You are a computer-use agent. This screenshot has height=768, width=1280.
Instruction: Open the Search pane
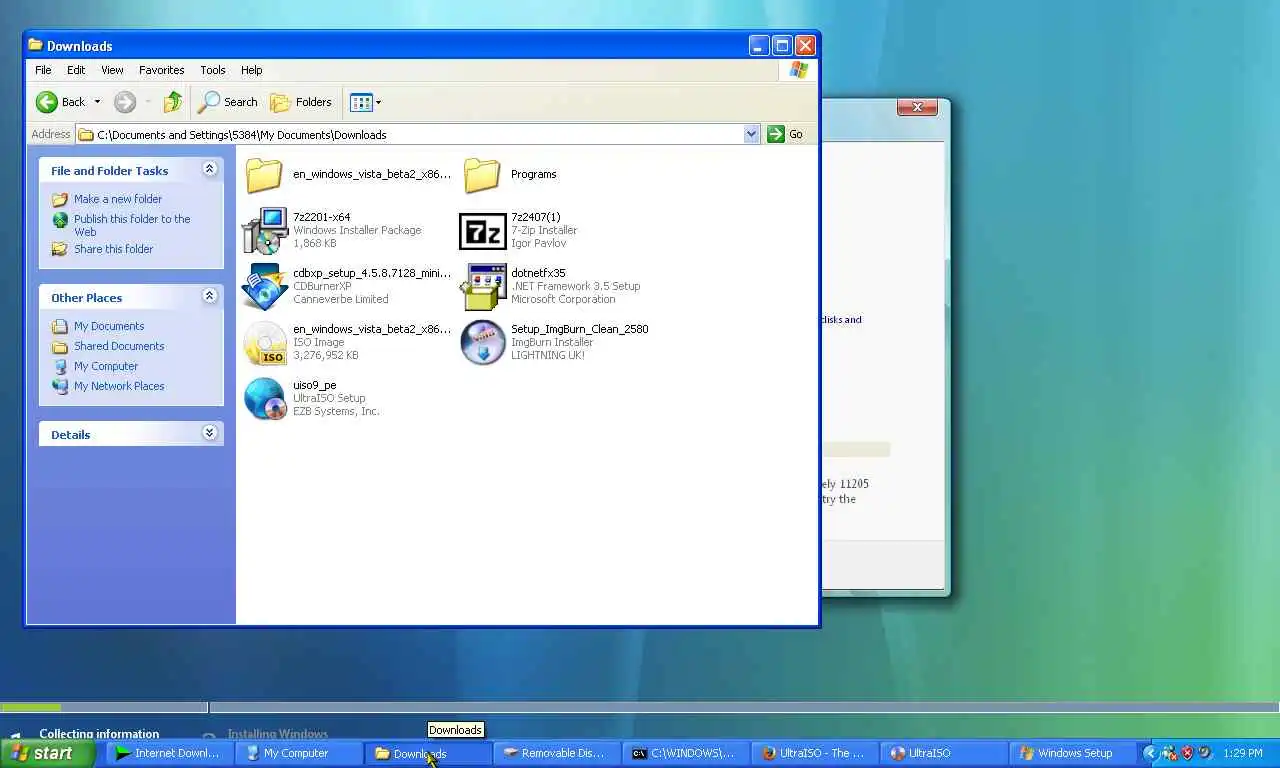[228, 102]
